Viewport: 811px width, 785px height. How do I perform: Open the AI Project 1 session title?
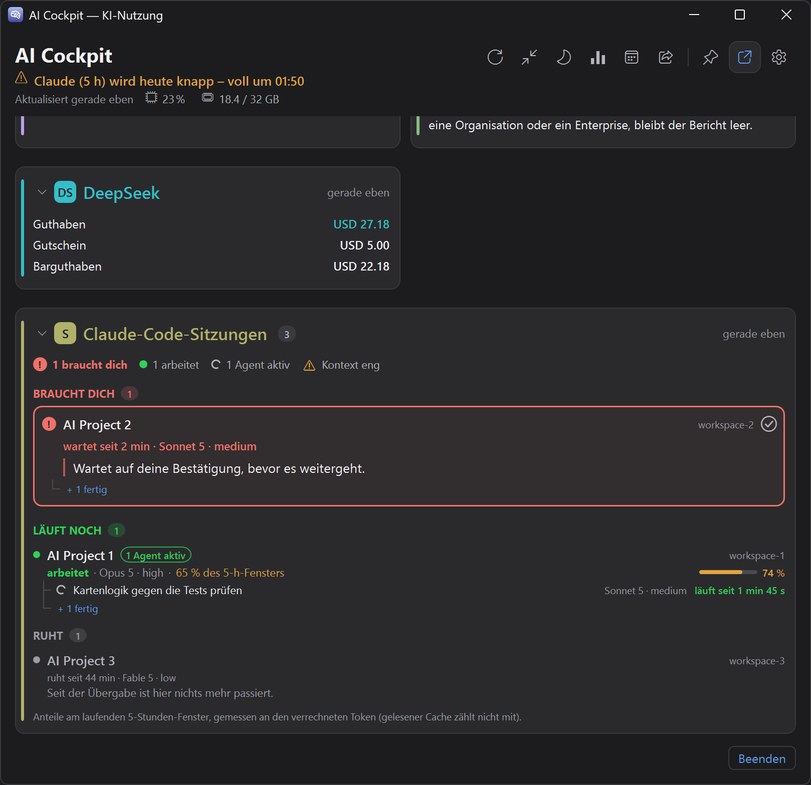(x=80, y=555)
